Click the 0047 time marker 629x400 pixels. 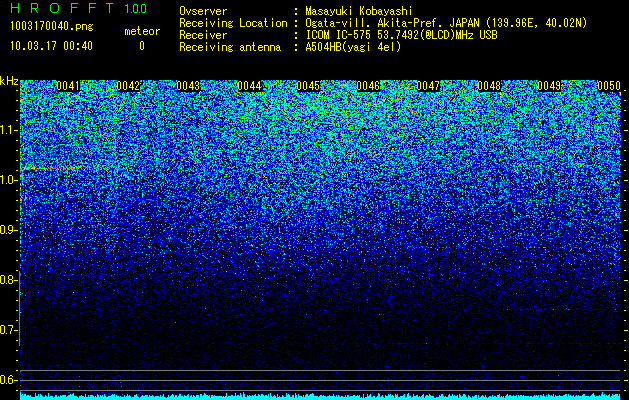428,86
